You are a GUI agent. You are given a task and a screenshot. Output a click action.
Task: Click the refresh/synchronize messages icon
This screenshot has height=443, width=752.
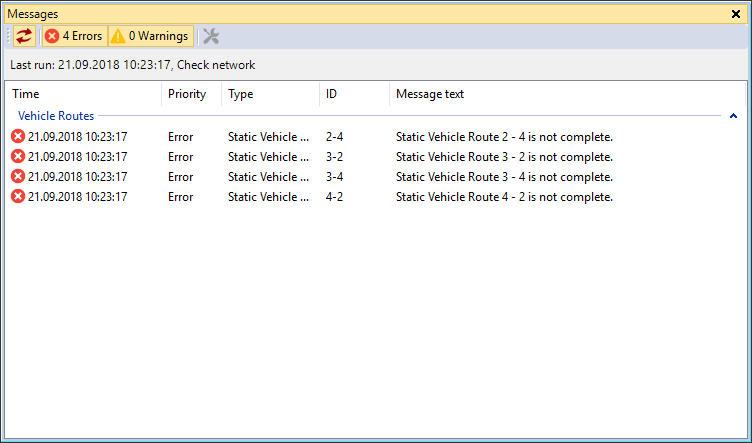point(24,36)
